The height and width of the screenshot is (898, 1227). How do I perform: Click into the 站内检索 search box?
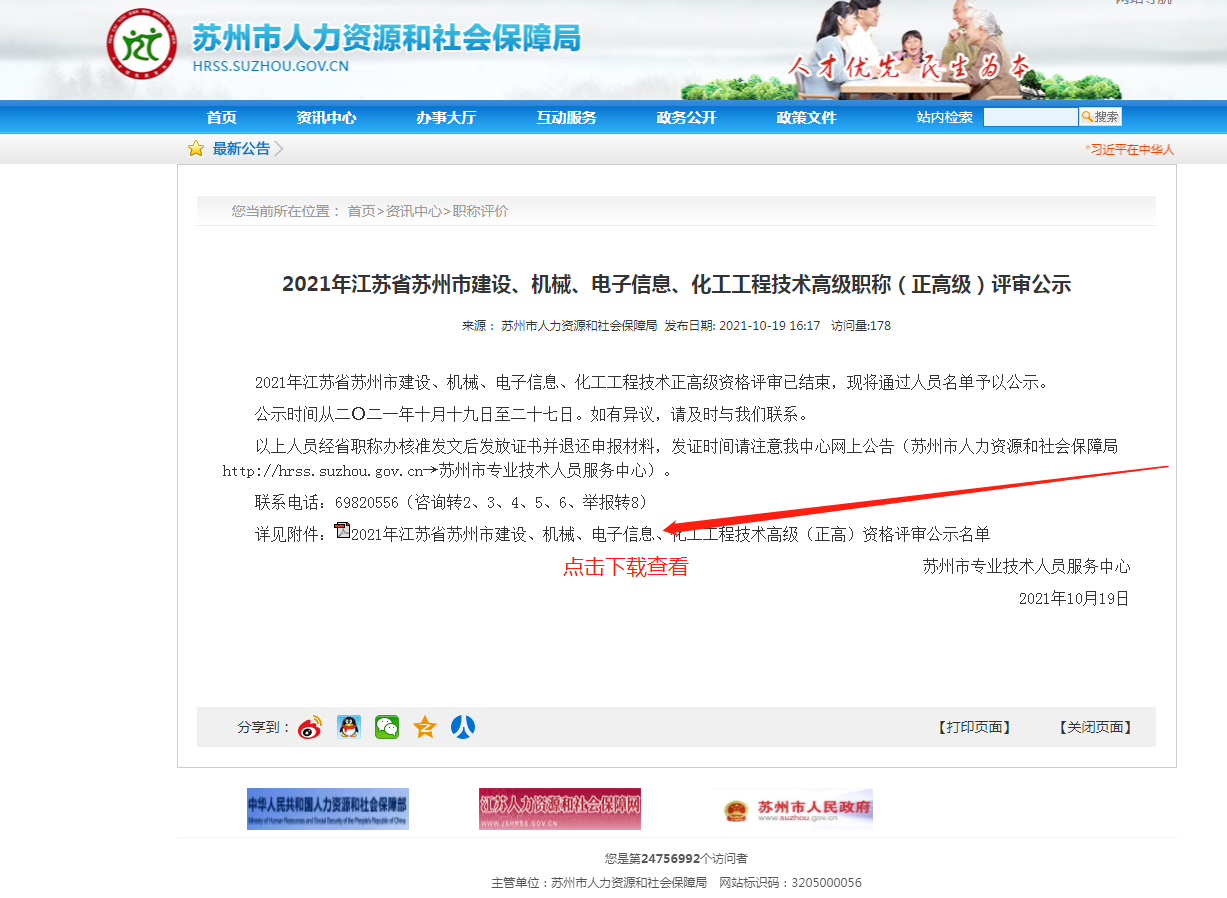[x=1030, y=117]
